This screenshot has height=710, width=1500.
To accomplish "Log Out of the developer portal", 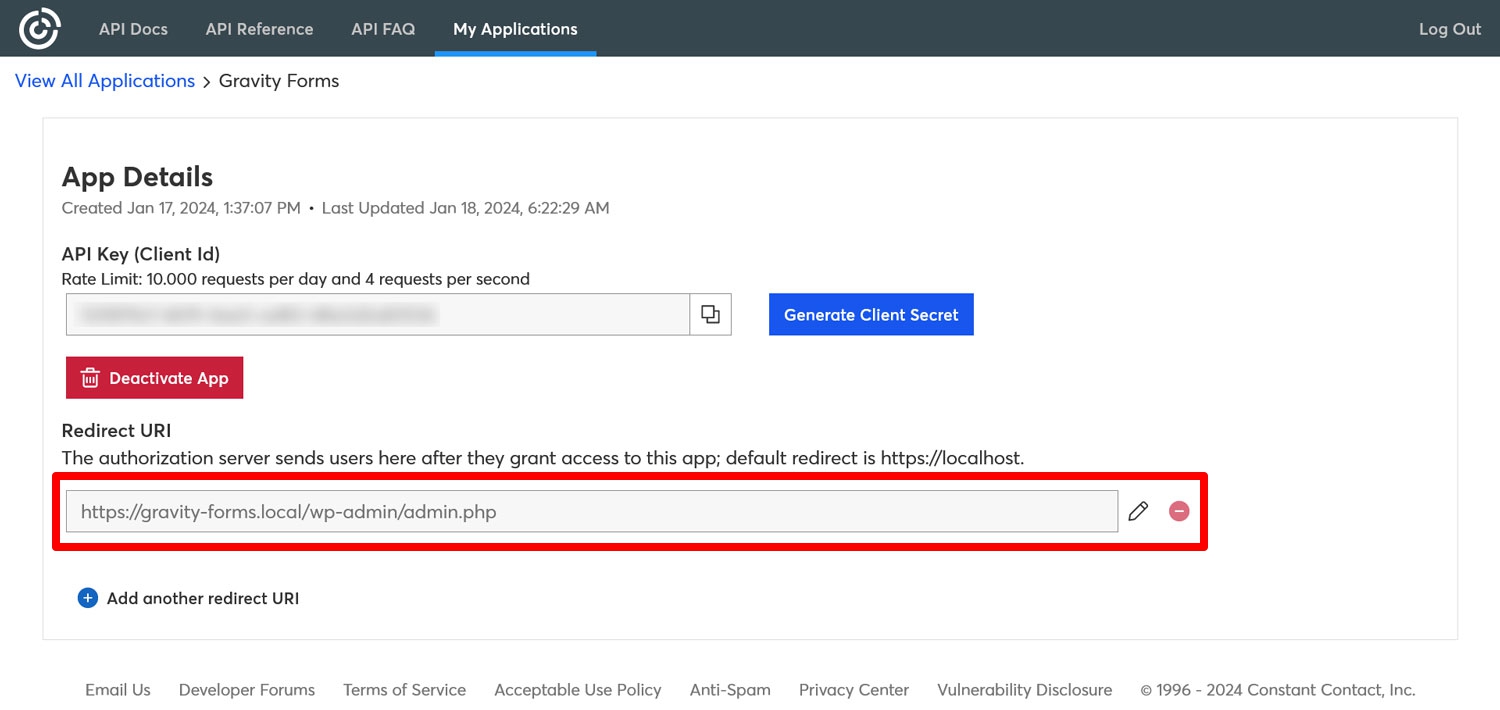I will click(1450, 29).
